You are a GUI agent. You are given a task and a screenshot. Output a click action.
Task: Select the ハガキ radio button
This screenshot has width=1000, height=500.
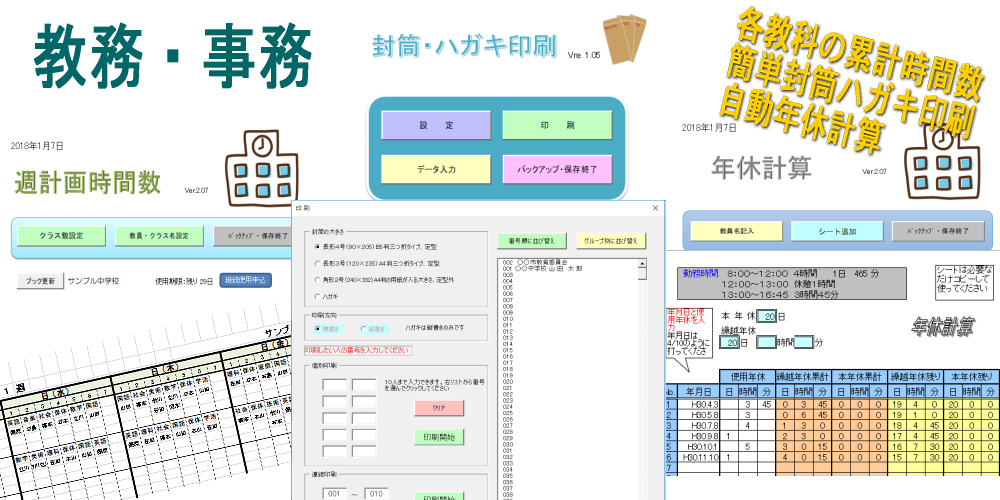tap(318, 297)
